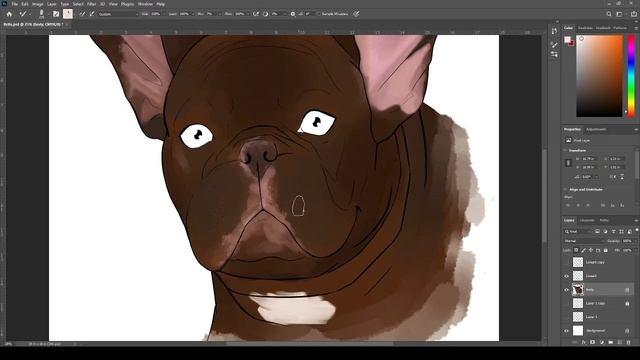Switch to the Adjustments tab
This screenshot has width=640, height=360.
point(596,129)
